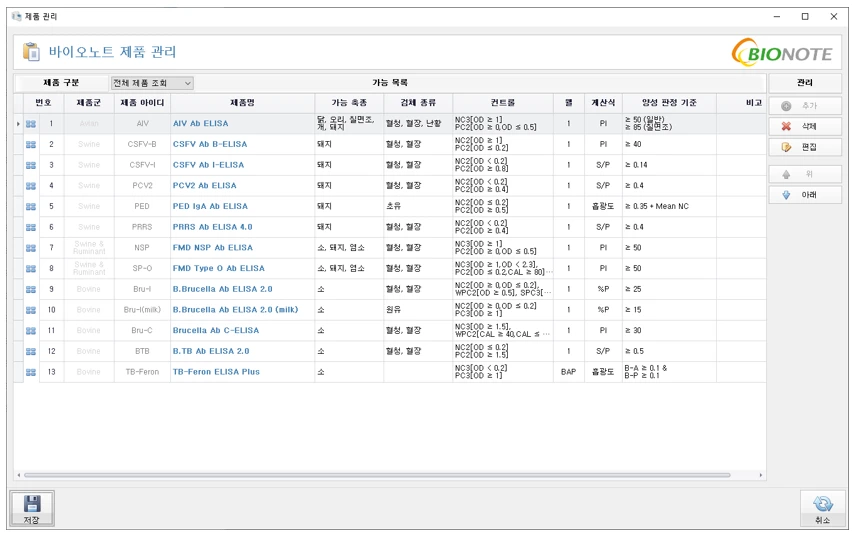Sort by the 제품명 column header
The width and height of the screenshot is (856, 535).
tap(242, 103)
